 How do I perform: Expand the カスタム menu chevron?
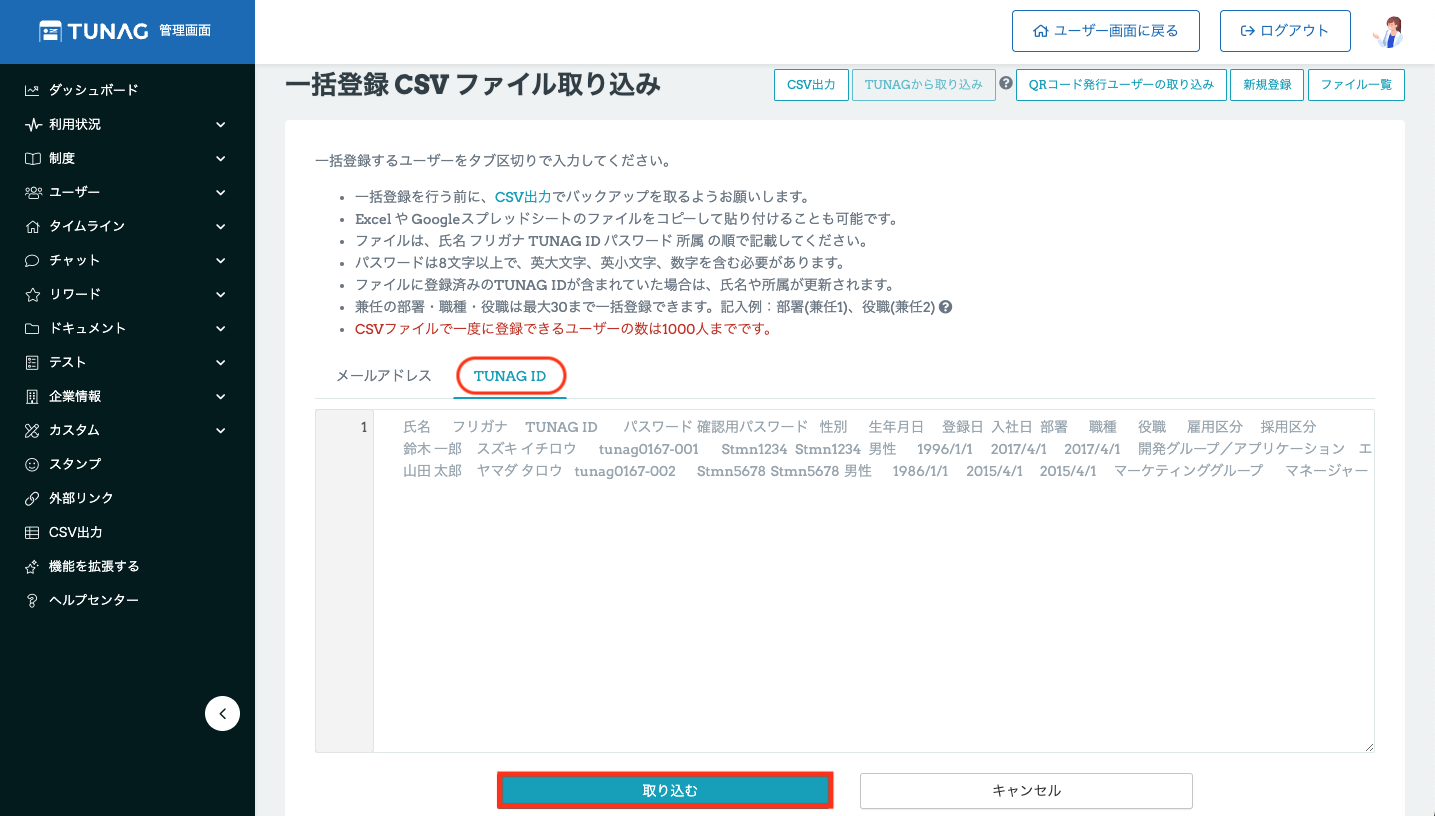point(220,430)
